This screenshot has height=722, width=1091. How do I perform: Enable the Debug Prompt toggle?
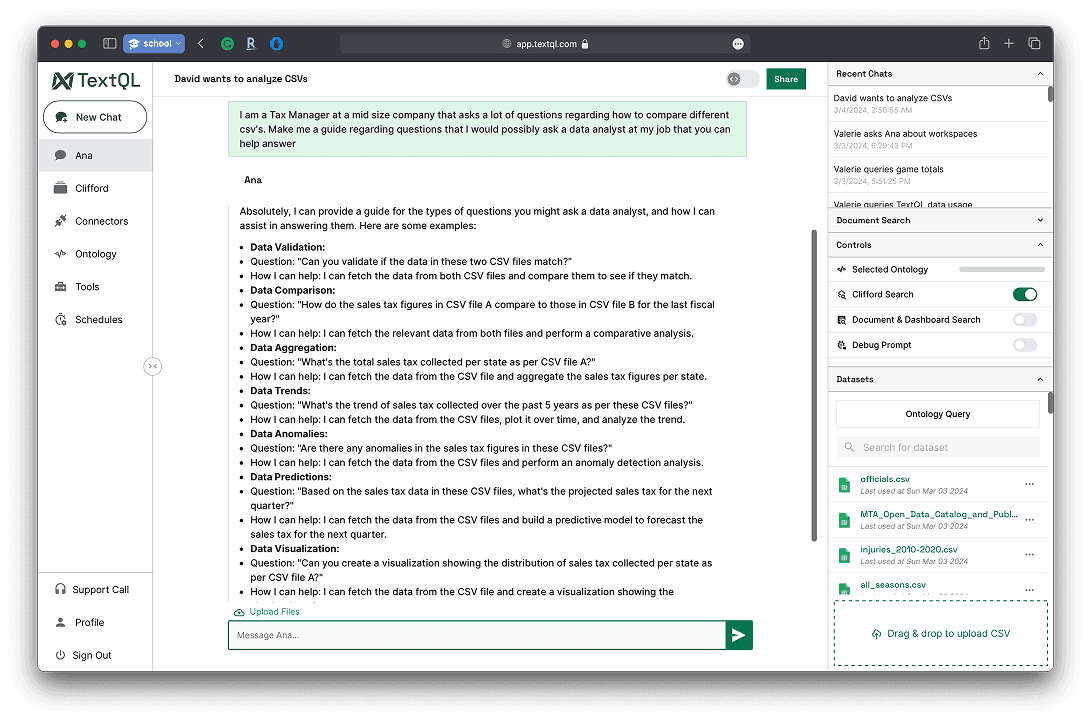(1024, 345)
